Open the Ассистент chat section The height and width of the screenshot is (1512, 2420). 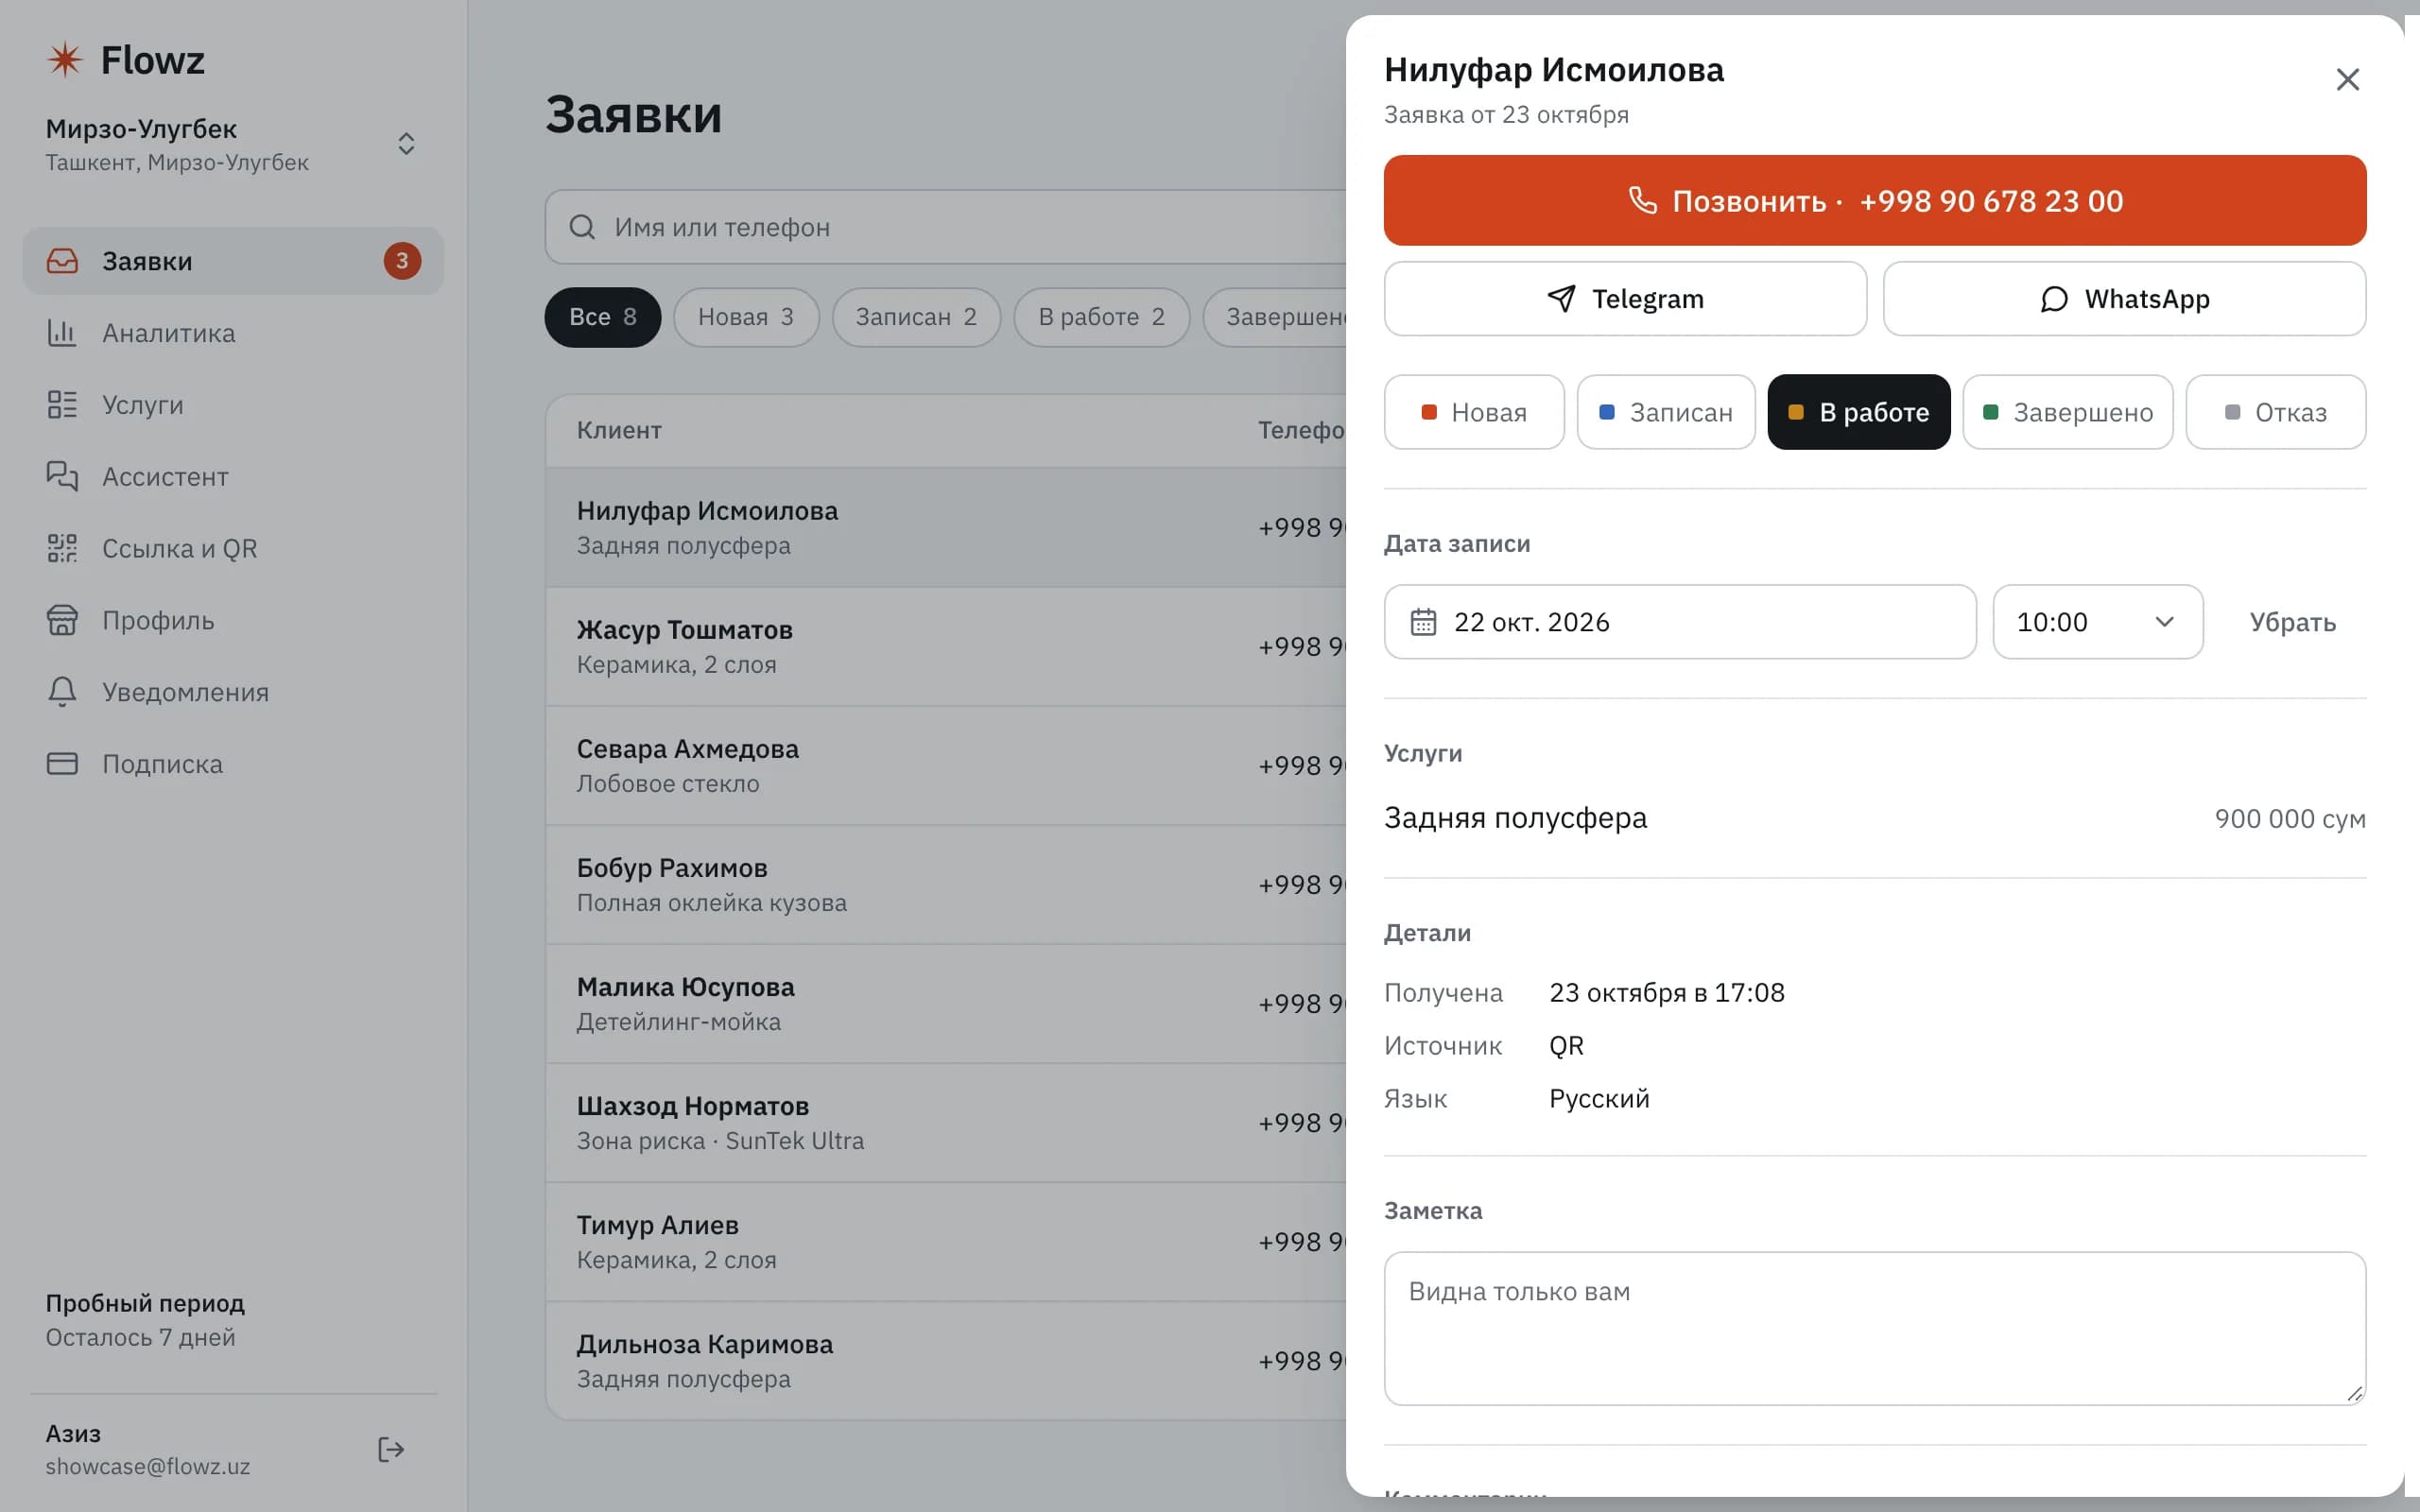click(x=233, y=477)
